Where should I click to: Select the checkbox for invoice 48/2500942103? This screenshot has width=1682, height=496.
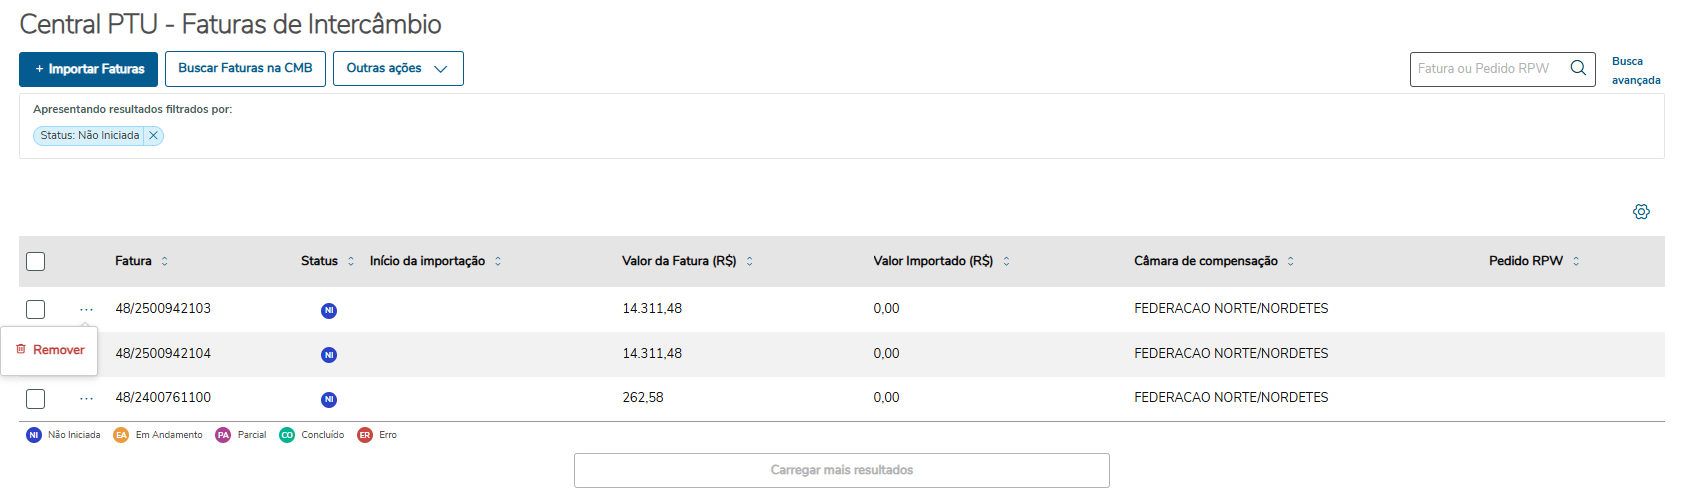(36, 310)
